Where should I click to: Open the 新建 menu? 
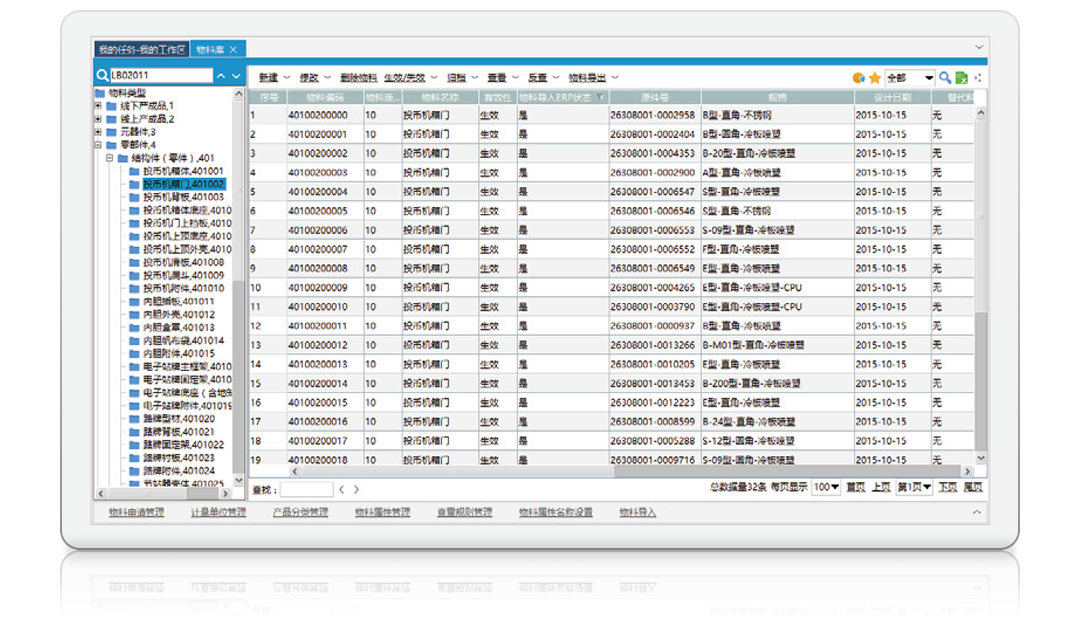tap(268, 78)
